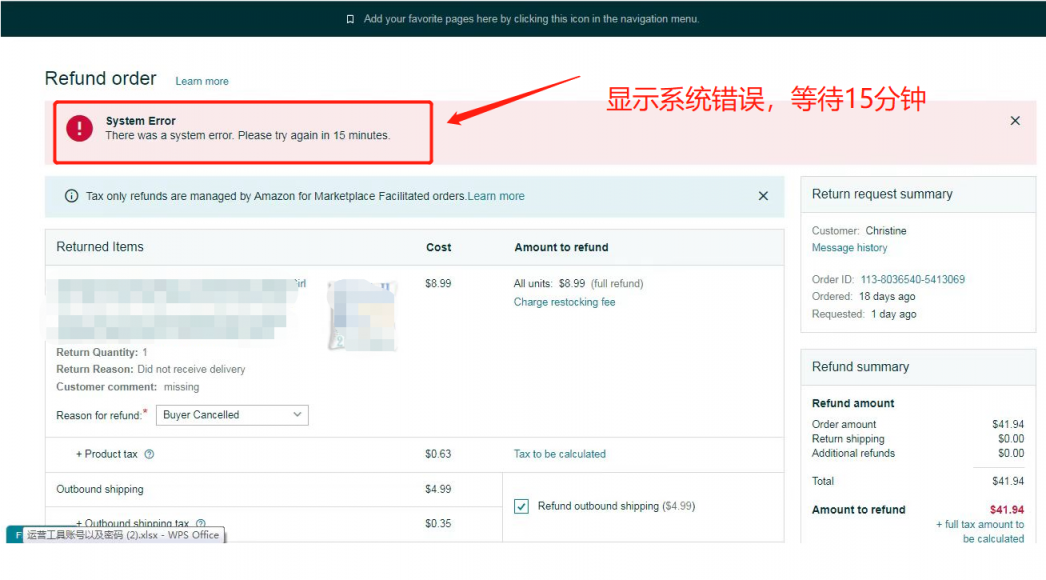This screenshot has width=1046, height=580.
Task: Click the bookmark icon in the top bar
Action: click(350, 19)
